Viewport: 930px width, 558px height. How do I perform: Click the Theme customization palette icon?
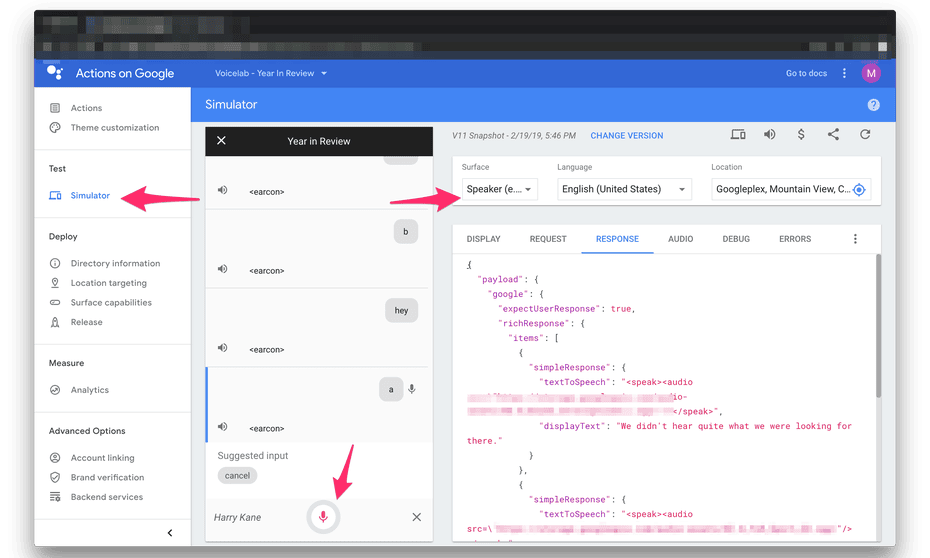(55, 127)
